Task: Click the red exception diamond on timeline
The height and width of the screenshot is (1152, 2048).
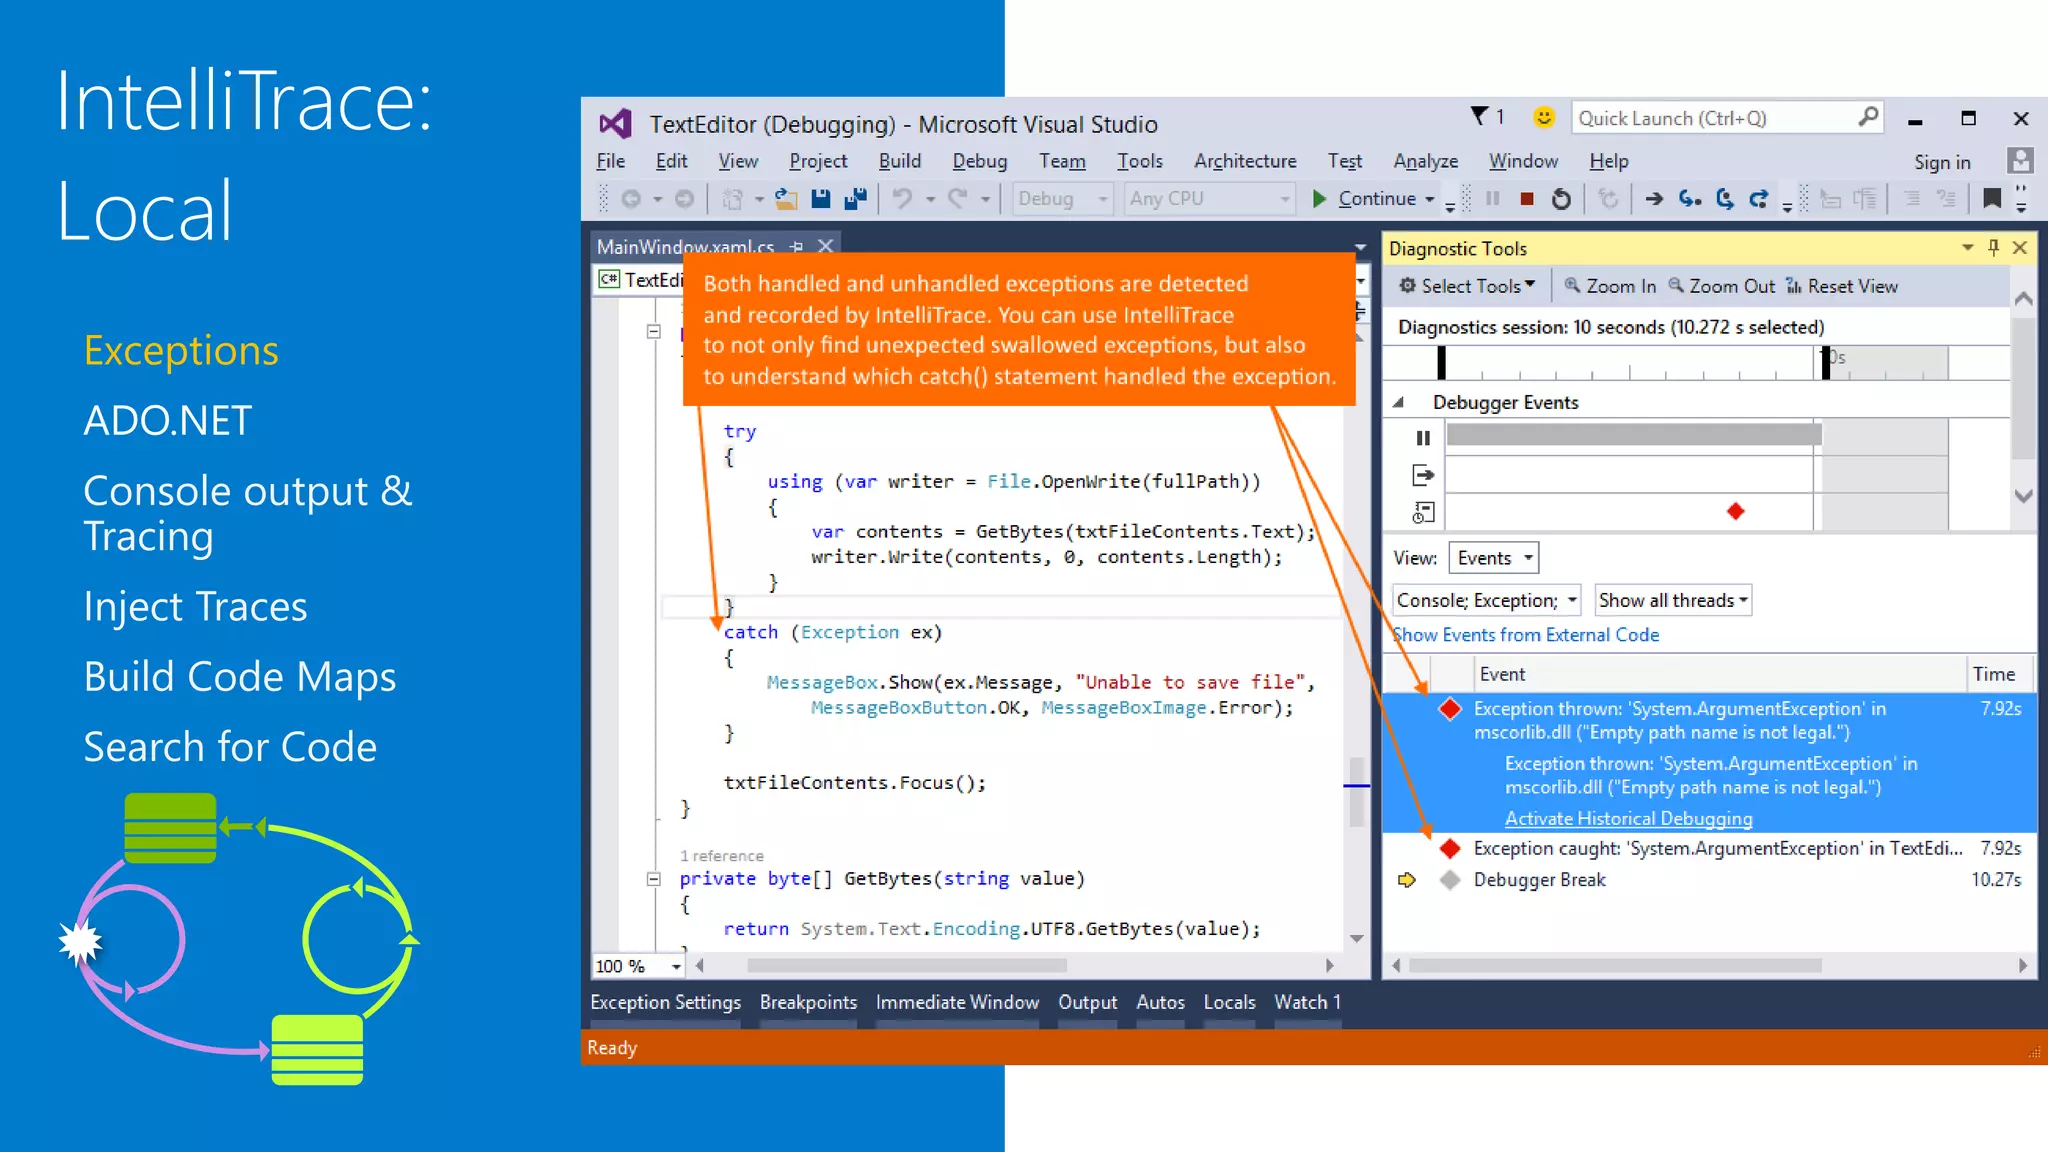Action: 1735,511
